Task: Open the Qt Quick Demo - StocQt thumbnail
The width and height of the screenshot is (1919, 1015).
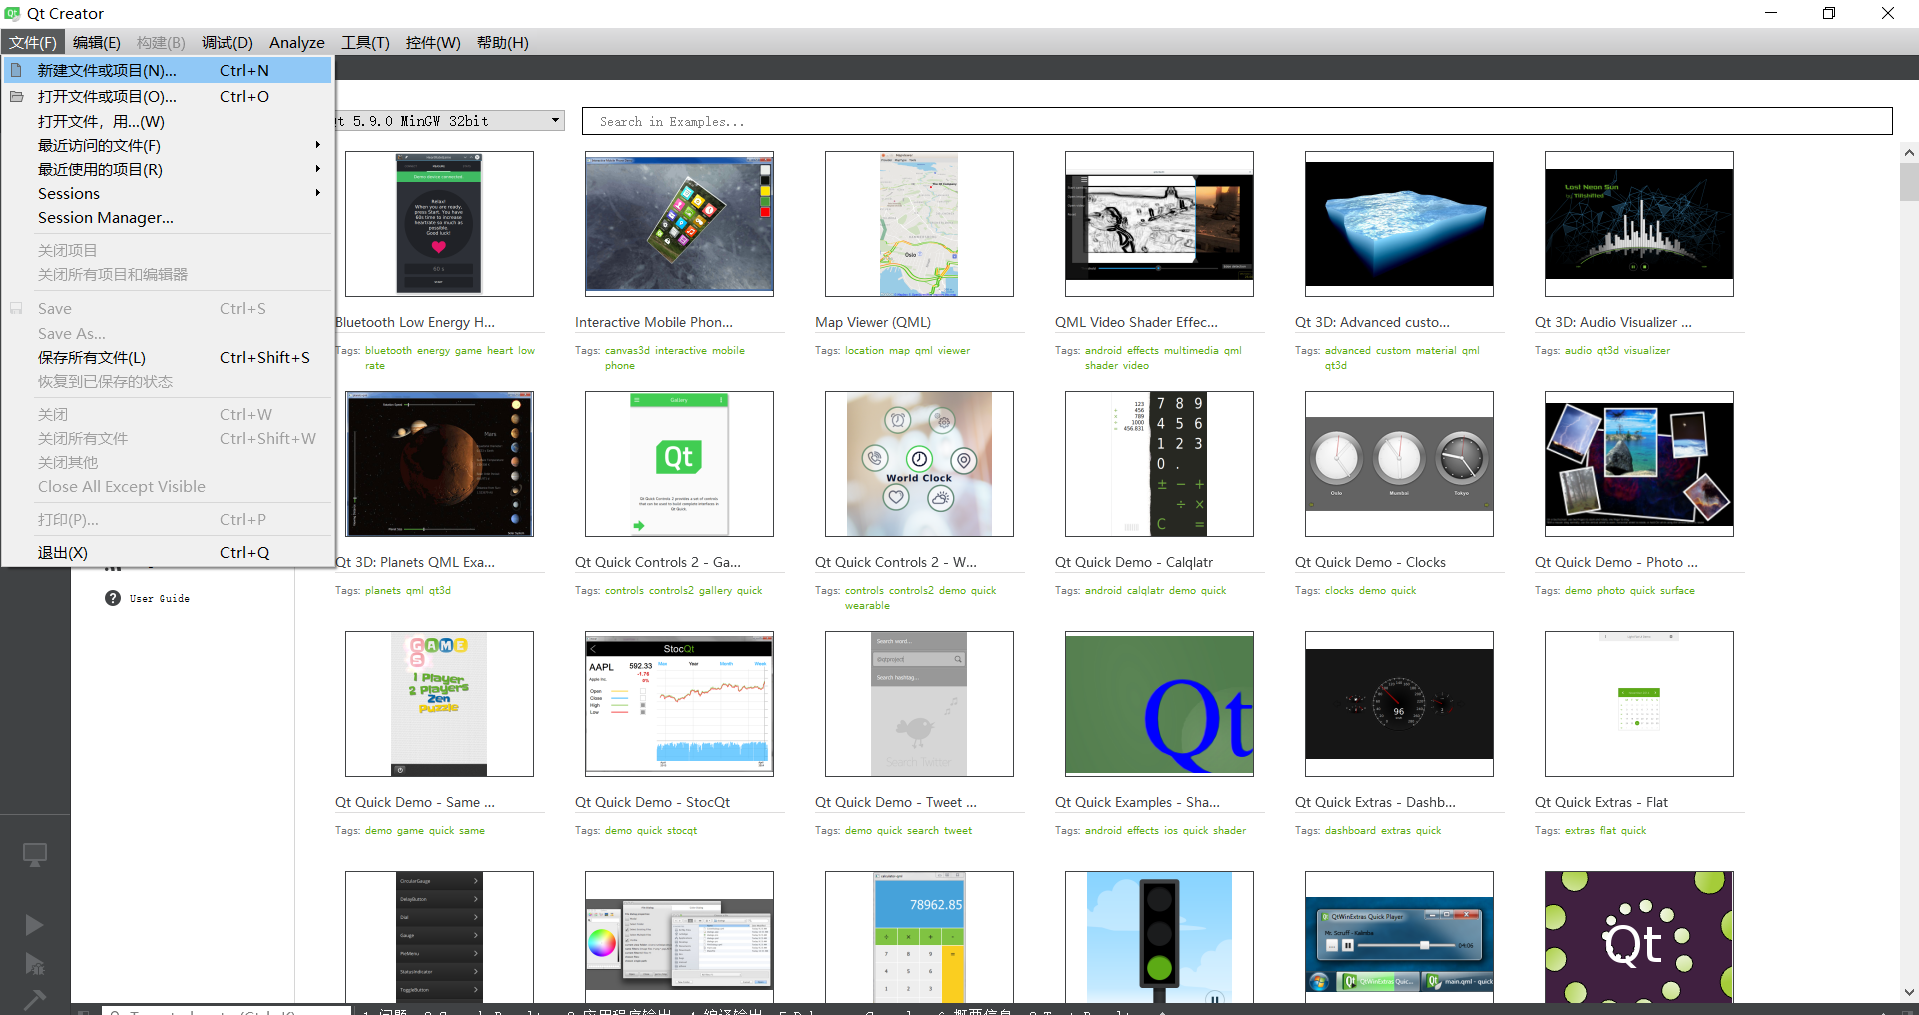Action: [679, 704]
